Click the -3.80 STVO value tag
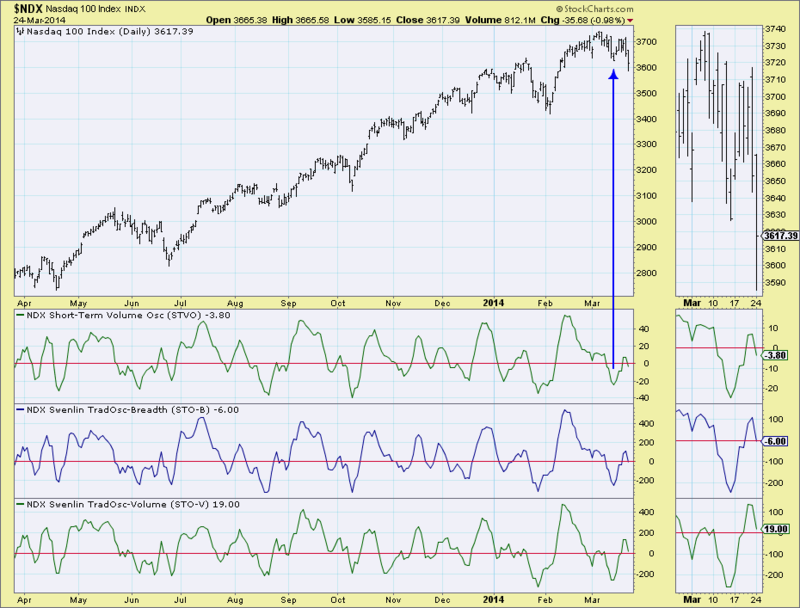 pos(774,356)
